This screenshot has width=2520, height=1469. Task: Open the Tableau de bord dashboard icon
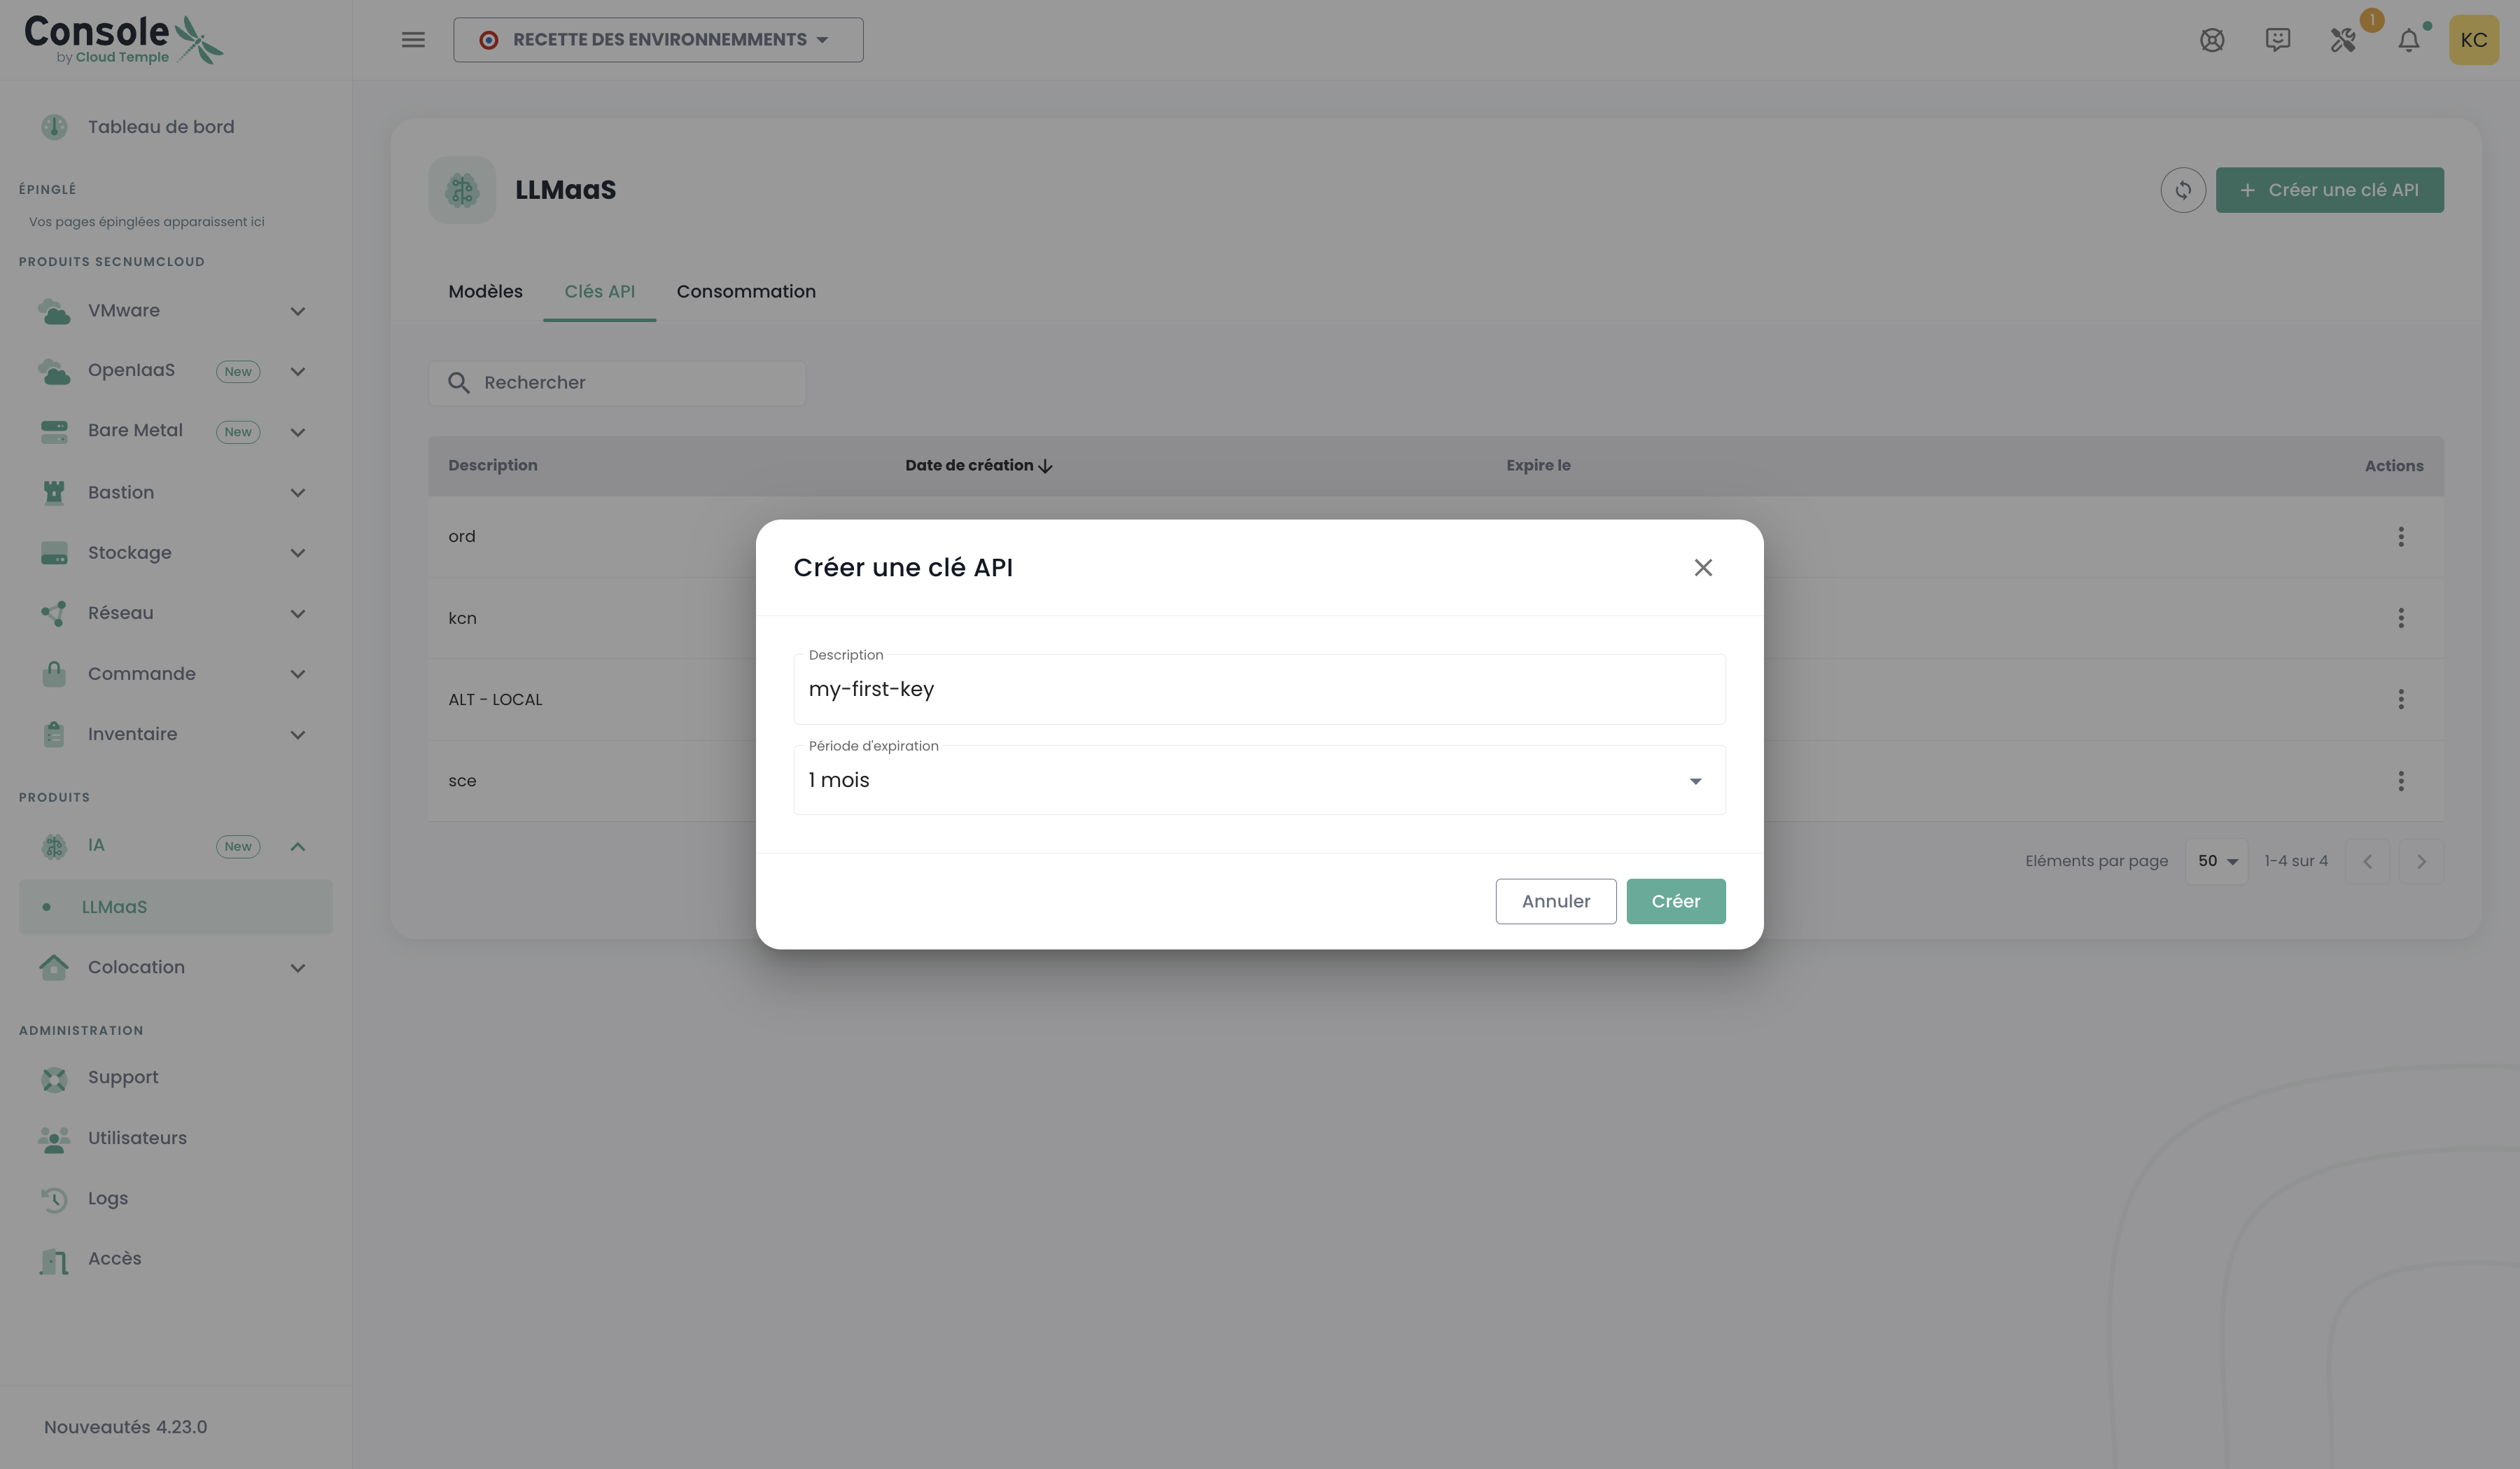tap(53, 127)
